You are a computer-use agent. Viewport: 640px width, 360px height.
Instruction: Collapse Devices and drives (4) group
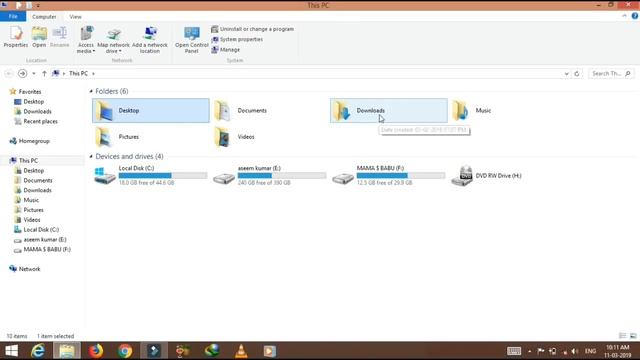point(91,156)
